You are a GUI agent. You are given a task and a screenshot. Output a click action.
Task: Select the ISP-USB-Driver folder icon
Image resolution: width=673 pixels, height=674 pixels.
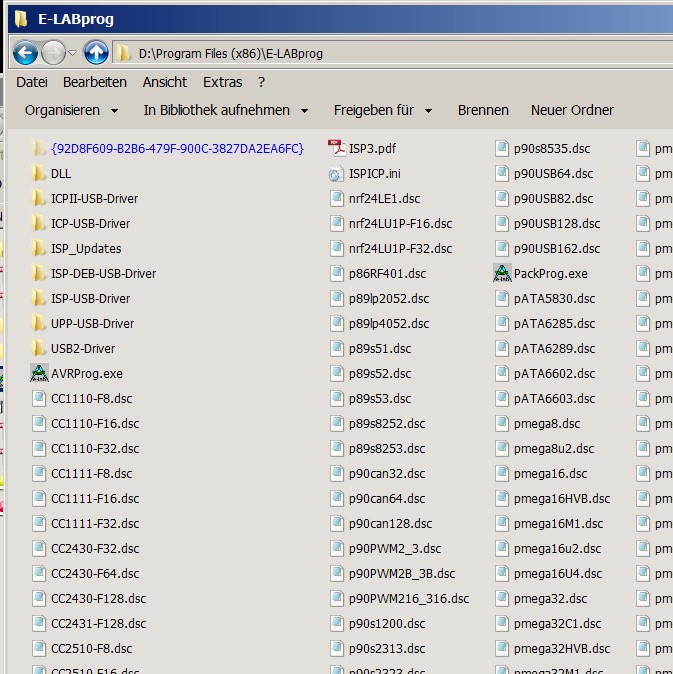(x=39, y=298)
